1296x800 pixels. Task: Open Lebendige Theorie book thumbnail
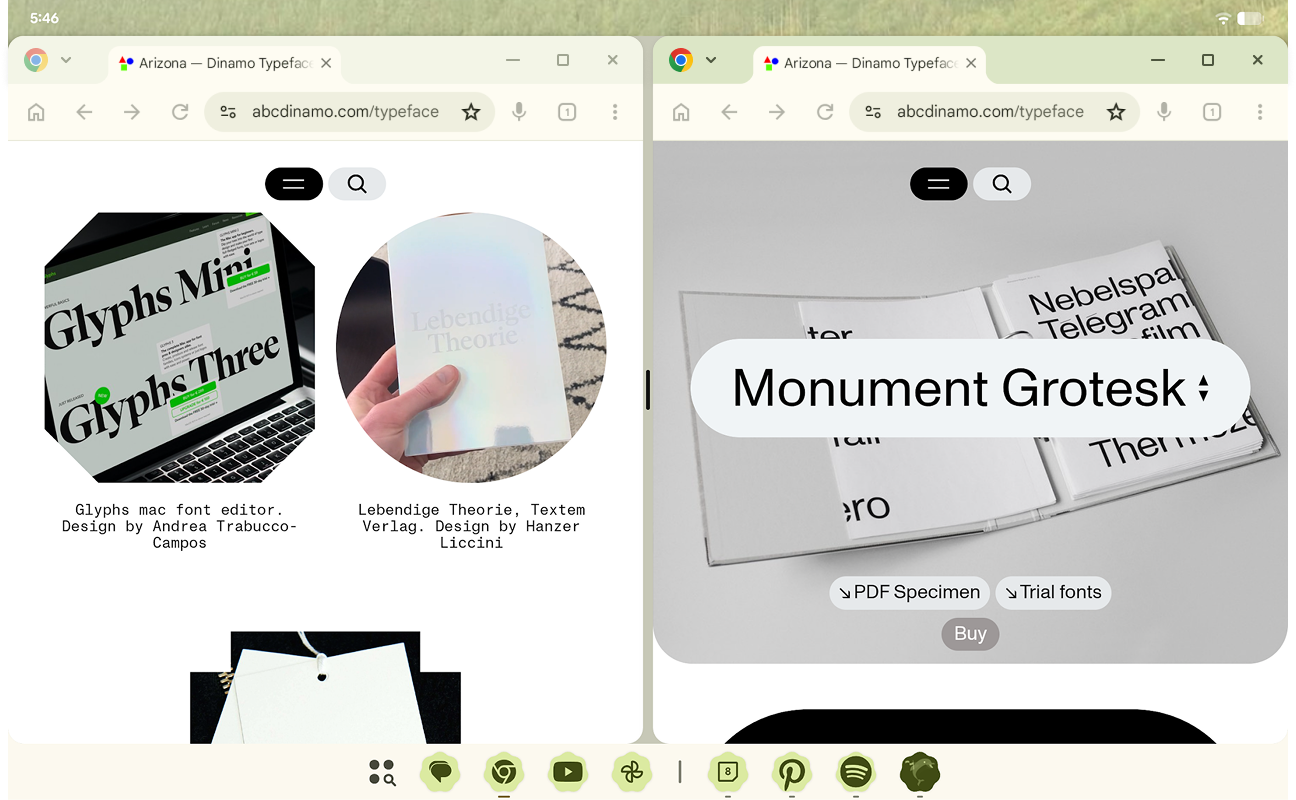click(x=471, y=347)
